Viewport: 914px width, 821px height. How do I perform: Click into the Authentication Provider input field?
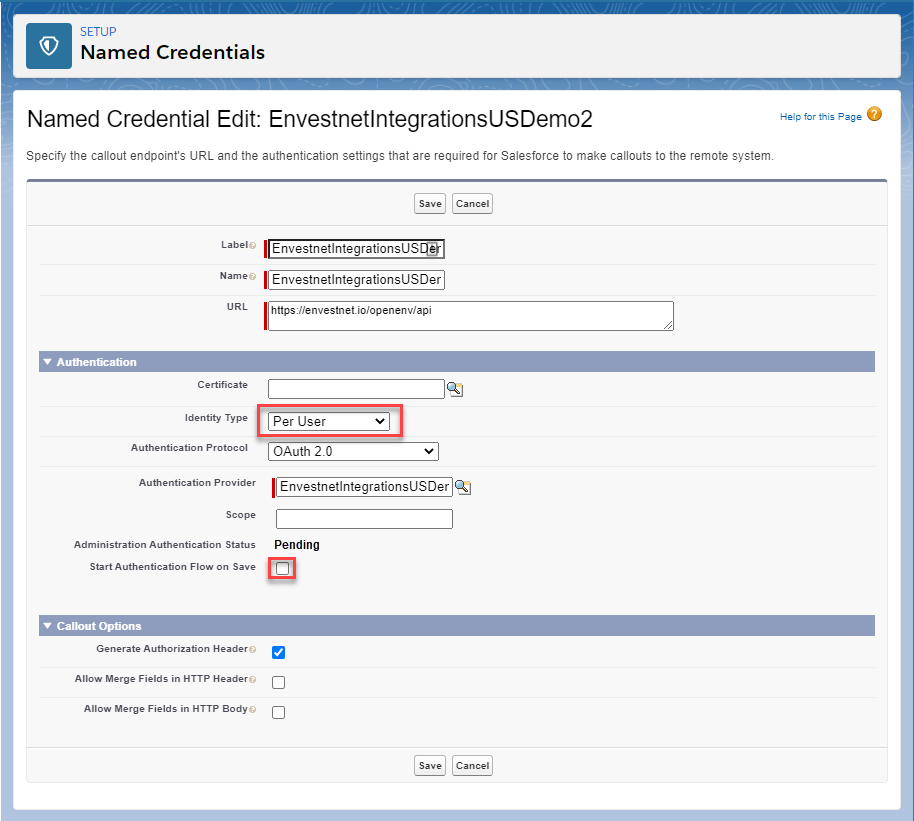[x=364, y=487]
